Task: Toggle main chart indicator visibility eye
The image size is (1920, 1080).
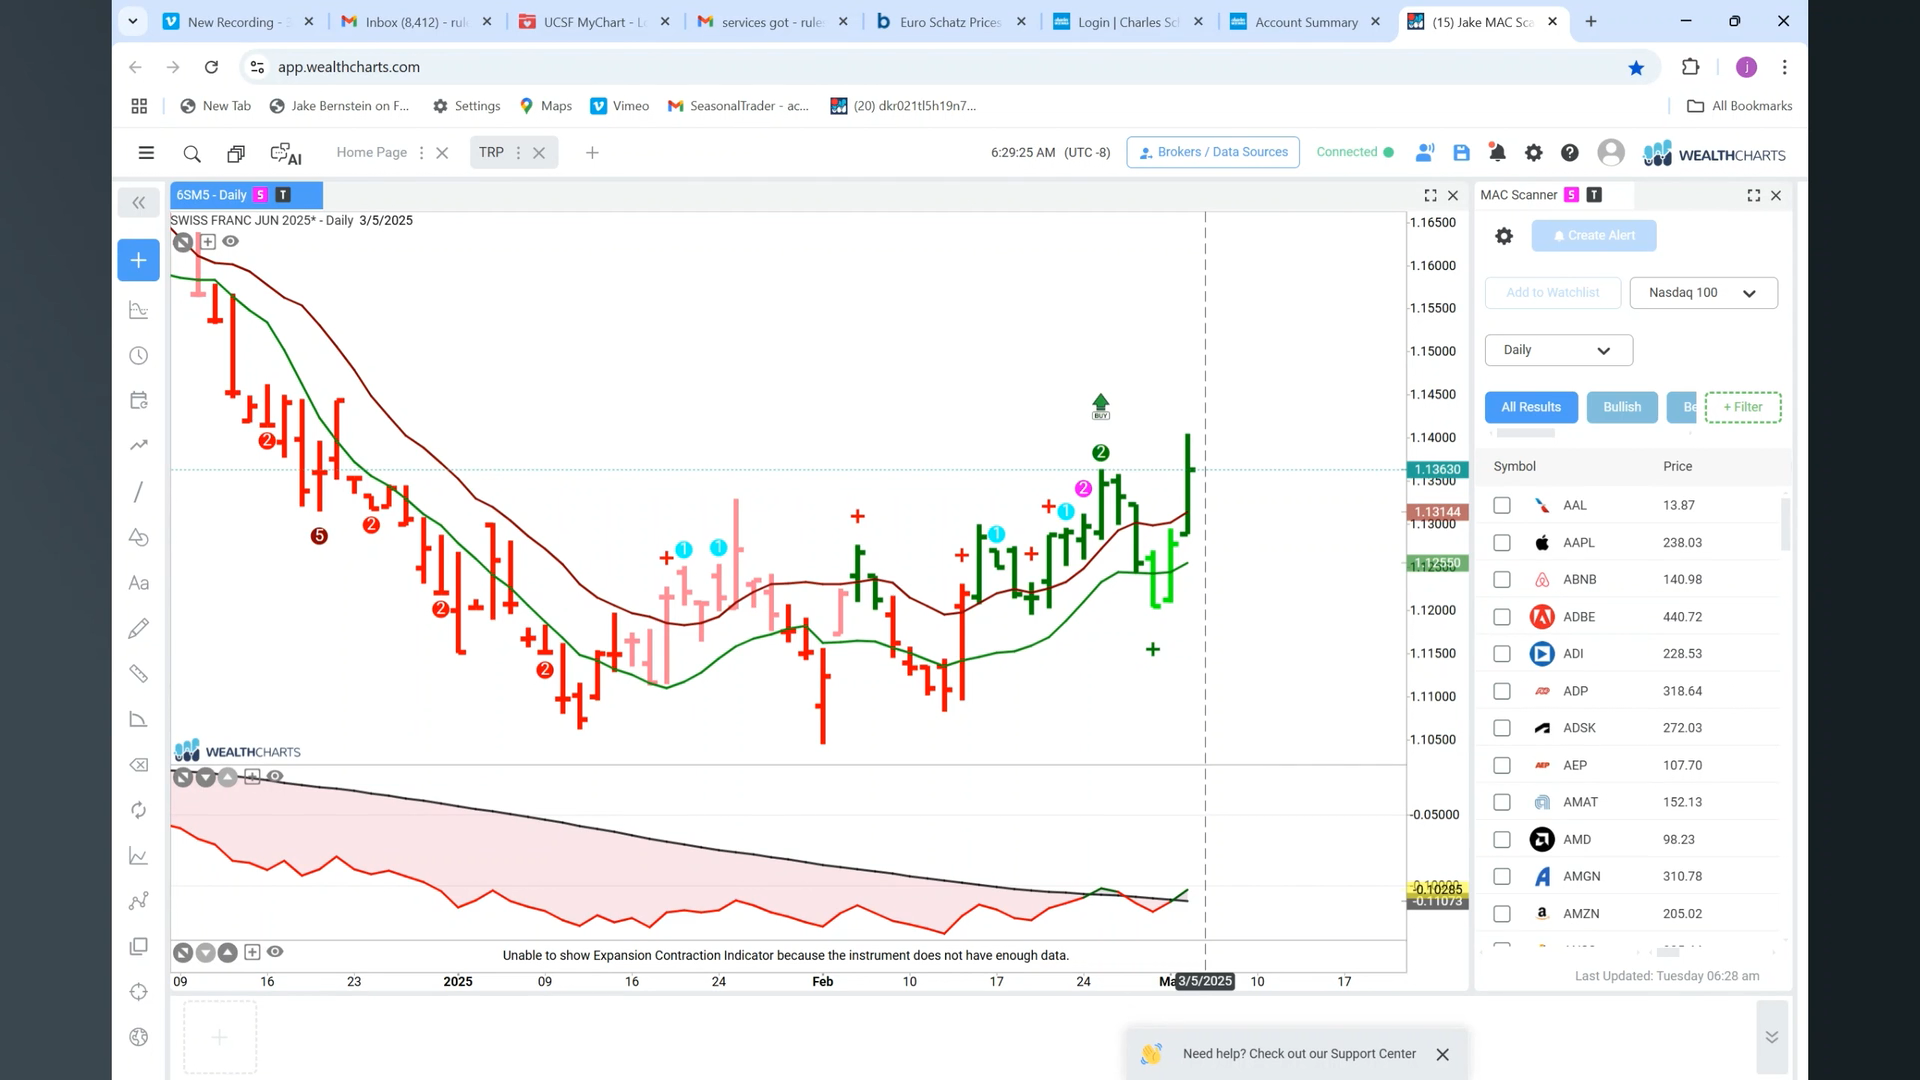Action: (x=230, y=241)
